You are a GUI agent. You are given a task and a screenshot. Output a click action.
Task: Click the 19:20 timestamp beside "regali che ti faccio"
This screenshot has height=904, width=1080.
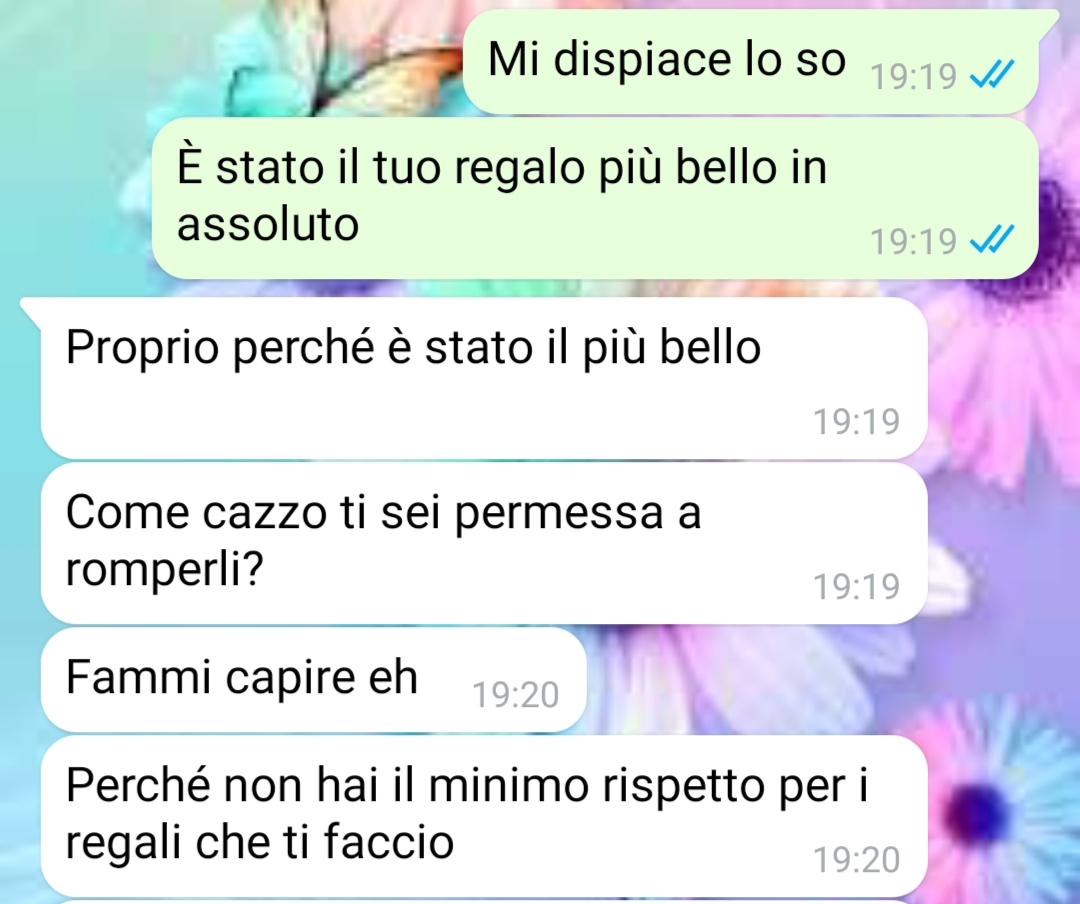pyautogui.click(x=856, y=859)
